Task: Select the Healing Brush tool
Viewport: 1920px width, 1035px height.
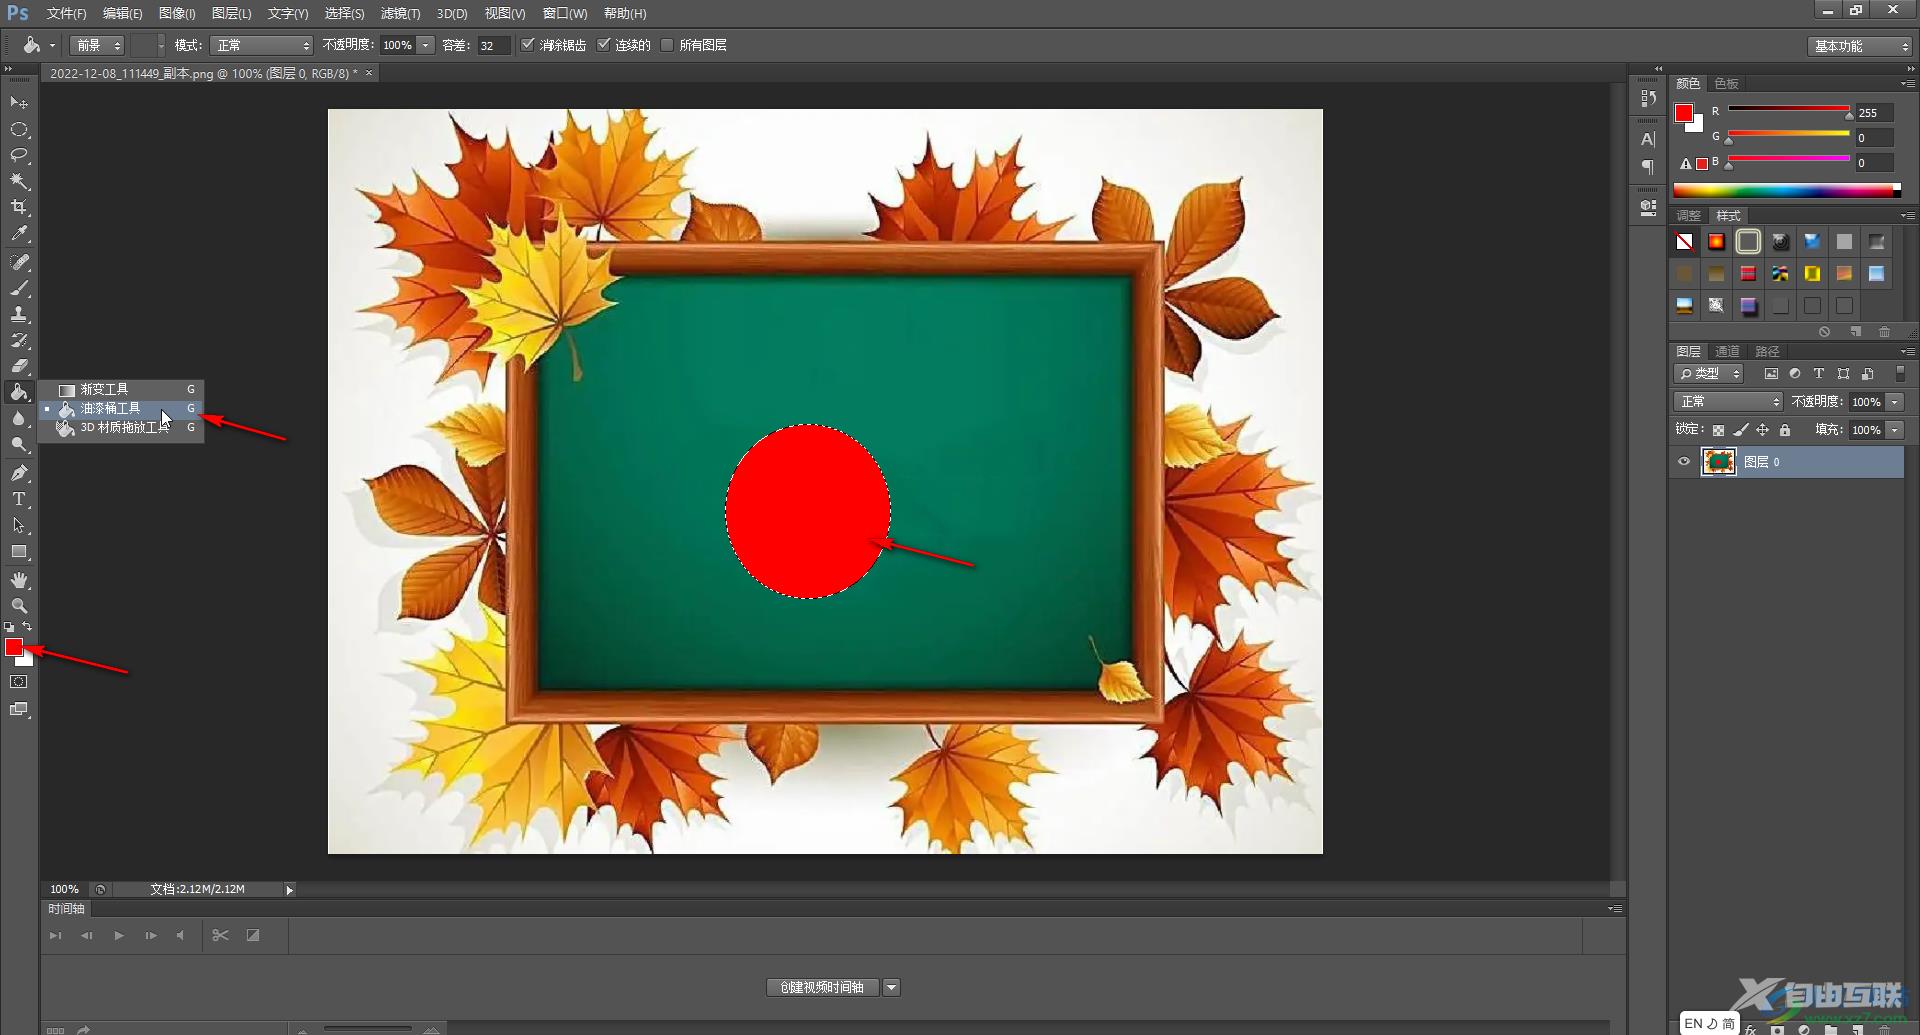Action: point(19,262)
